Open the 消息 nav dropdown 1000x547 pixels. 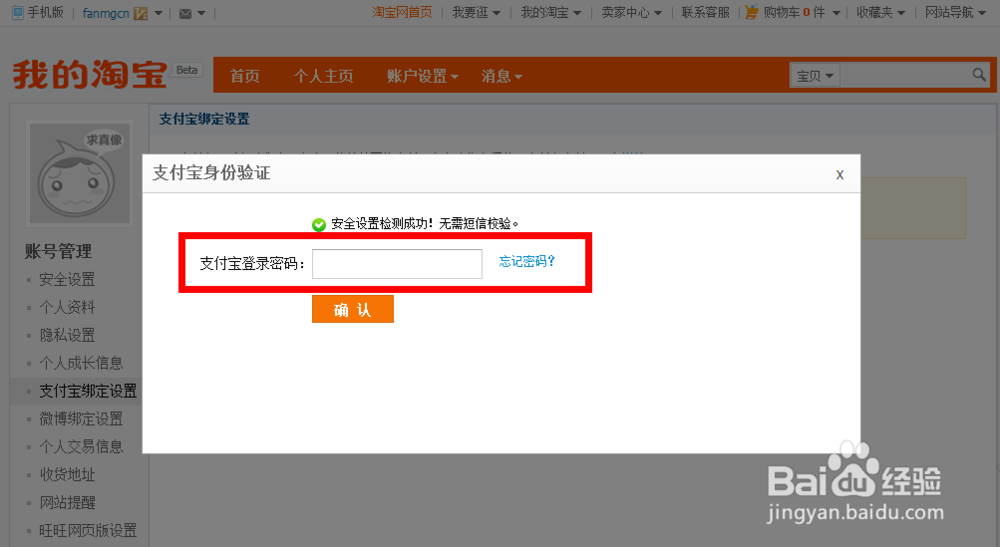502,76
